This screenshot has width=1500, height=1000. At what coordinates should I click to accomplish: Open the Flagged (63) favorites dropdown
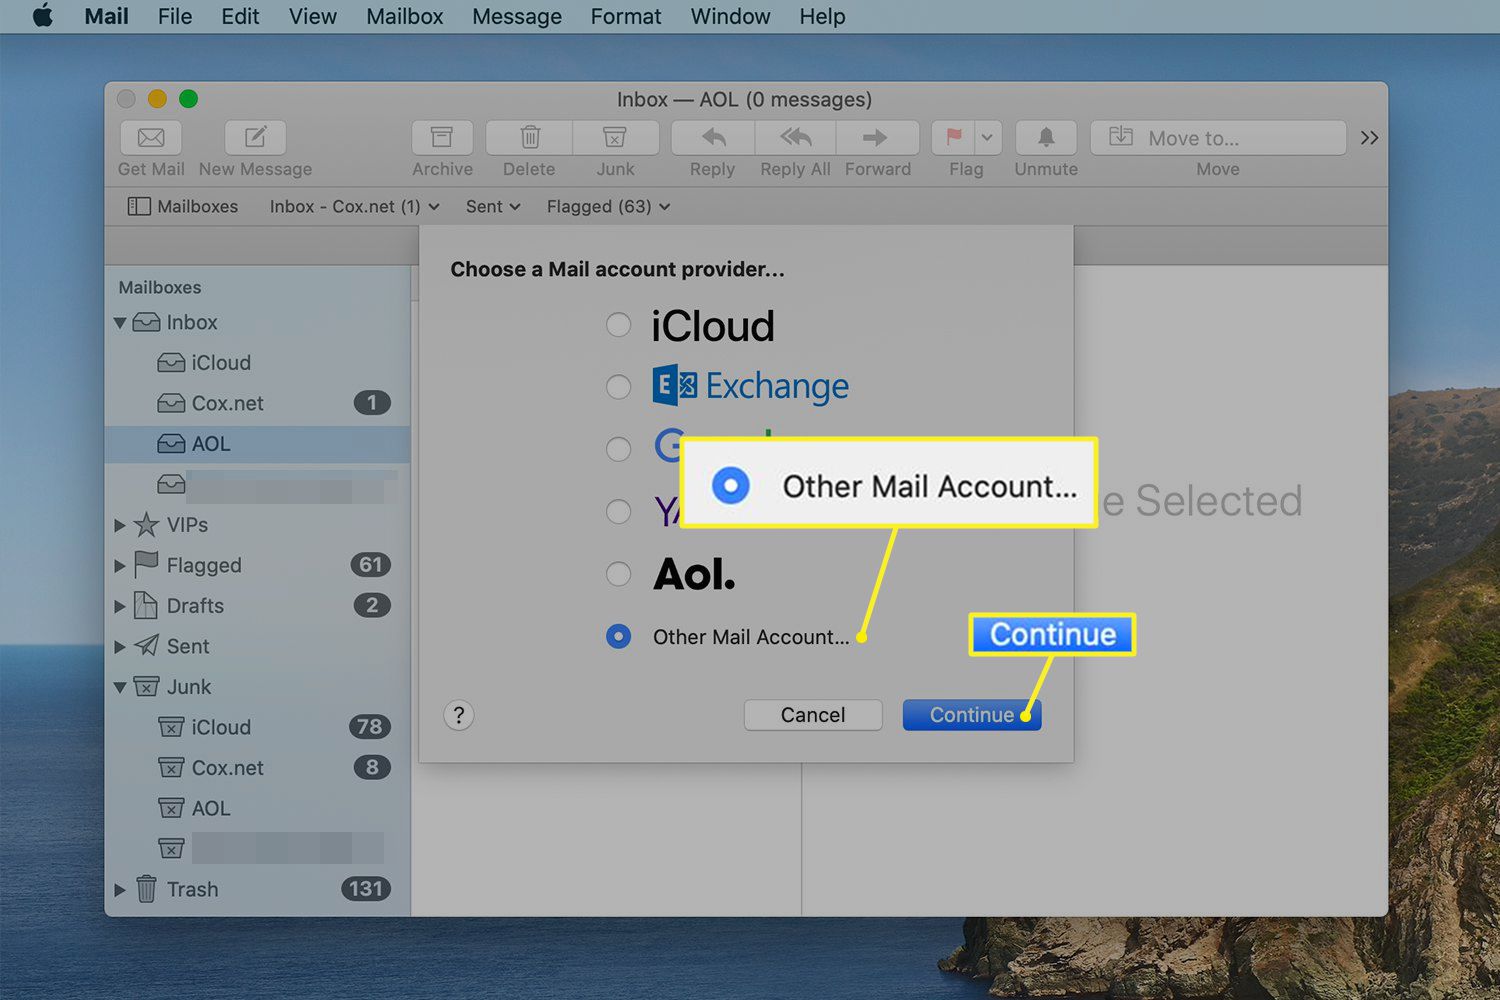point(608,206)
